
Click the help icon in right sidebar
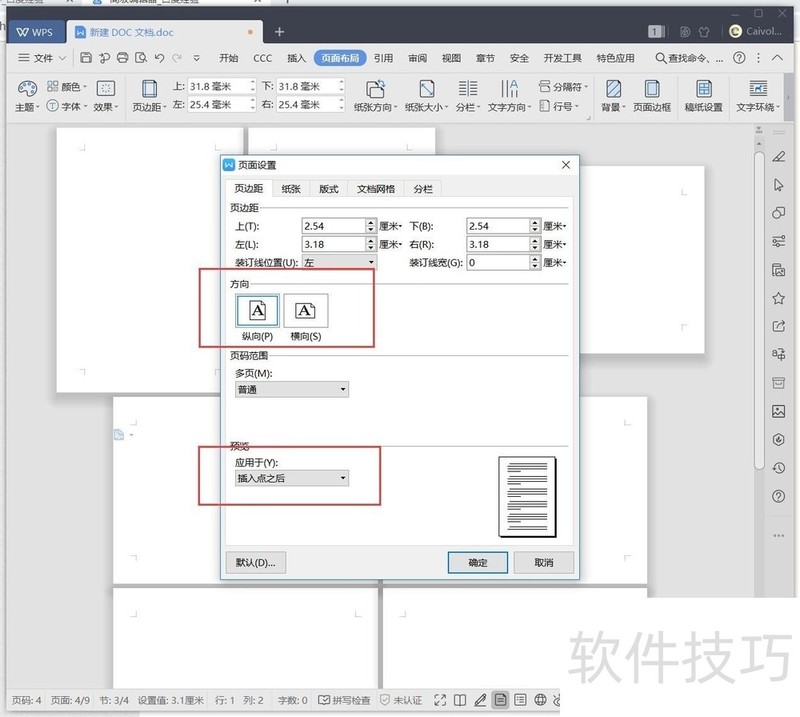pos(779,496)
